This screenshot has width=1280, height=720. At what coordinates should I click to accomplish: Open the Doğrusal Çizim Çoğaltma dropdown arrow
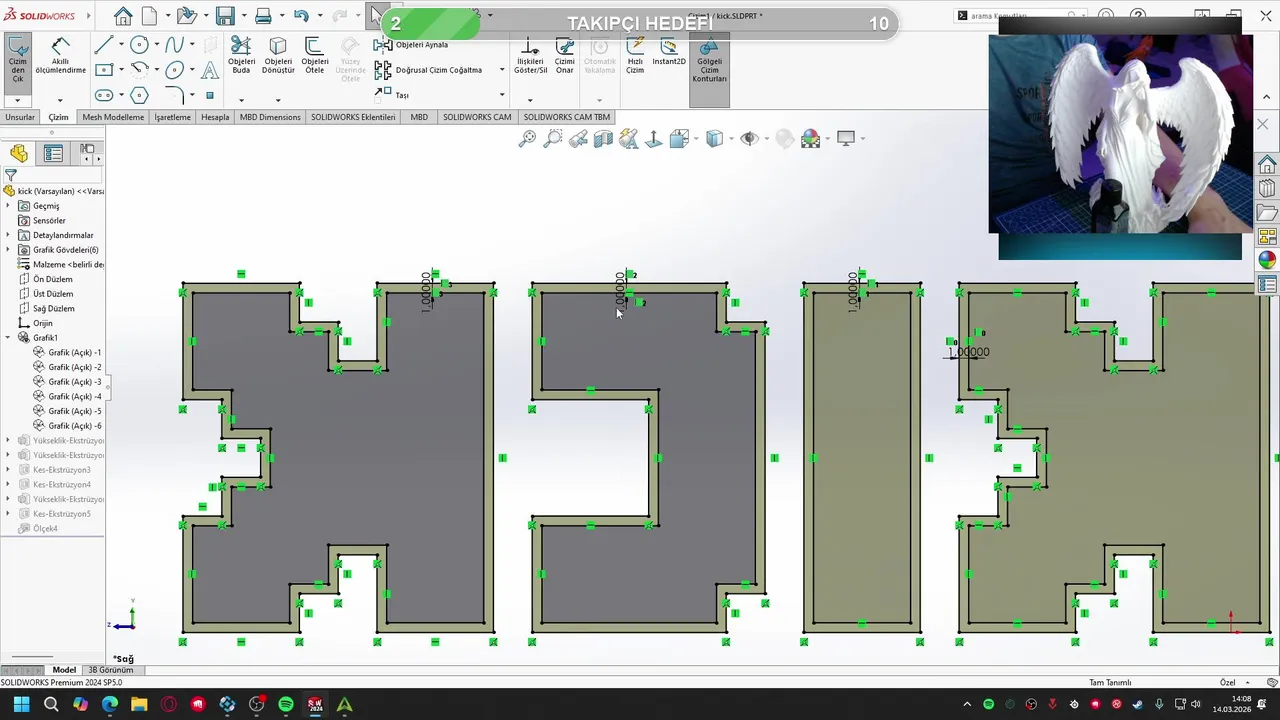(x=502, y=70)
